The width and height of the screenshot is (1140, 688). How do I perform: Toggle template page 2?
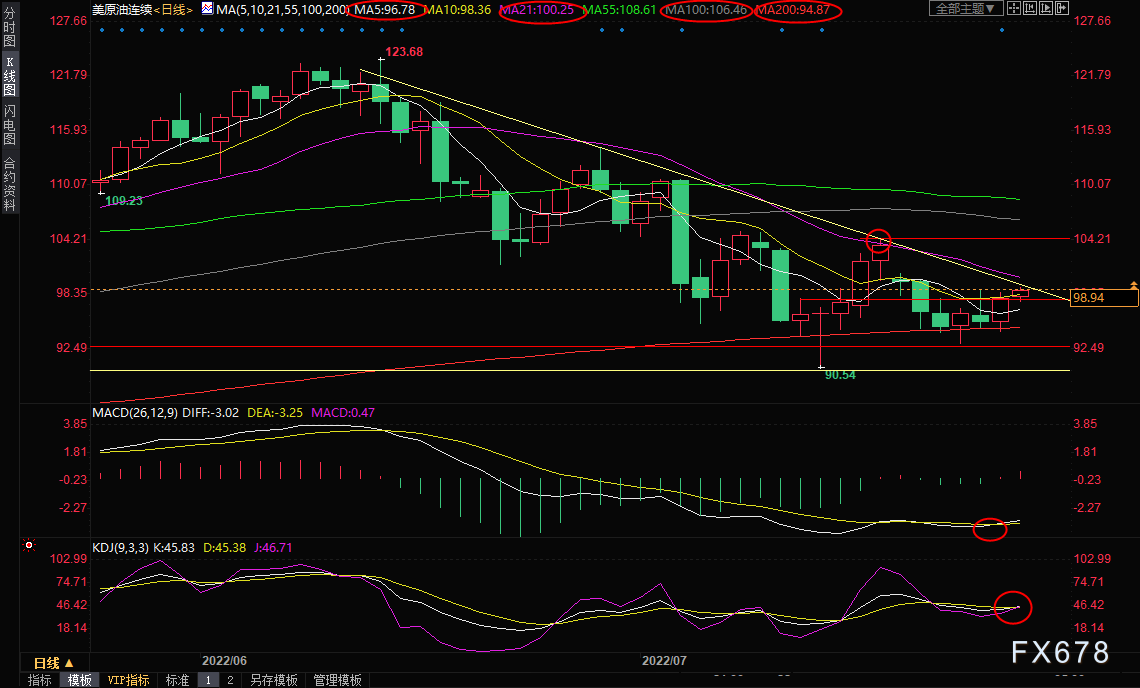click(229, 680)
